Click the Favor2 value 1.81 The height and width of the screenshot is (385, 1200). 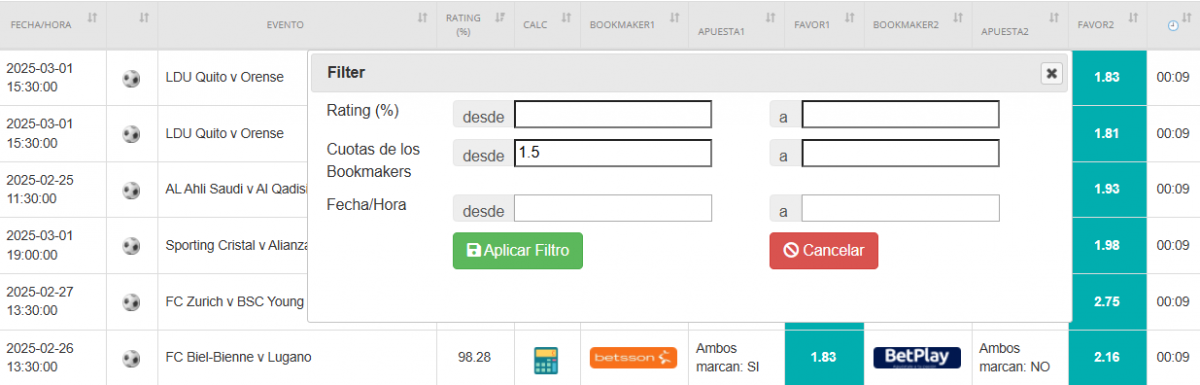(x=1107, y=133)
